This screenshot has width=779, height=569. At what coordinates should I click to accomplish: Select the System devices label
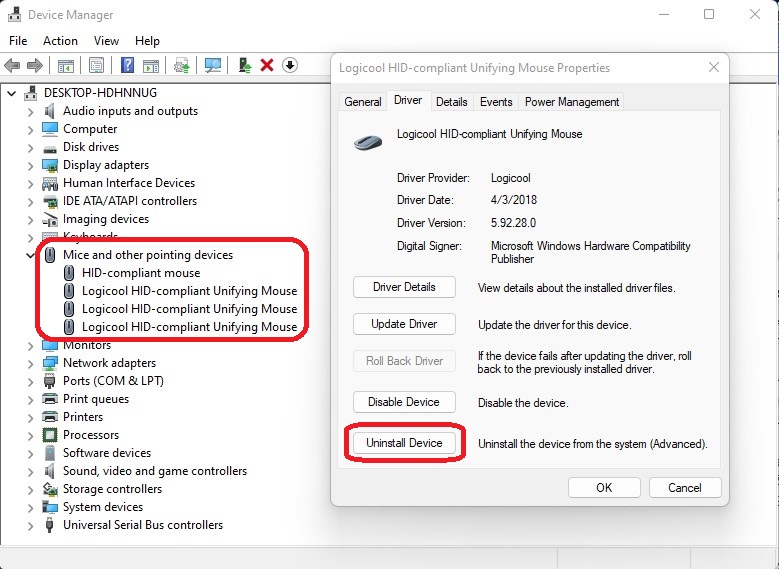tap(103, 507)
